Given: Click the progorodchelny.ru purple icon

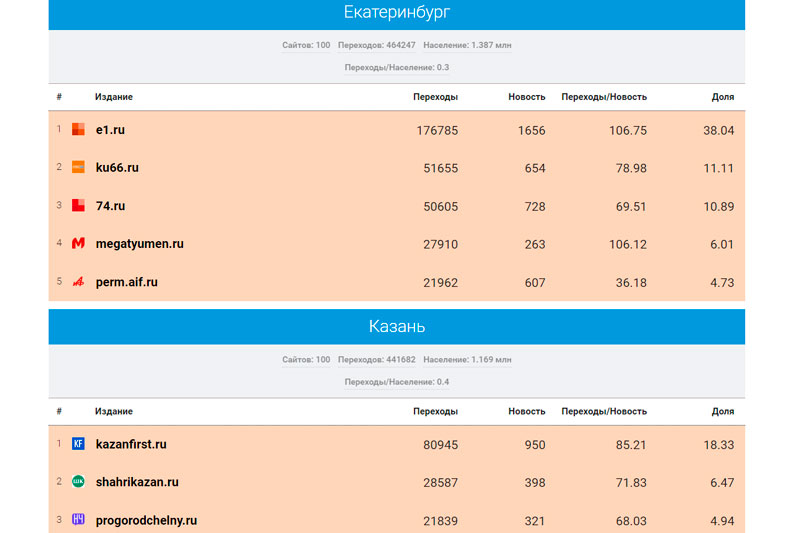Looking at the screenshot, I should coord(78,520).
